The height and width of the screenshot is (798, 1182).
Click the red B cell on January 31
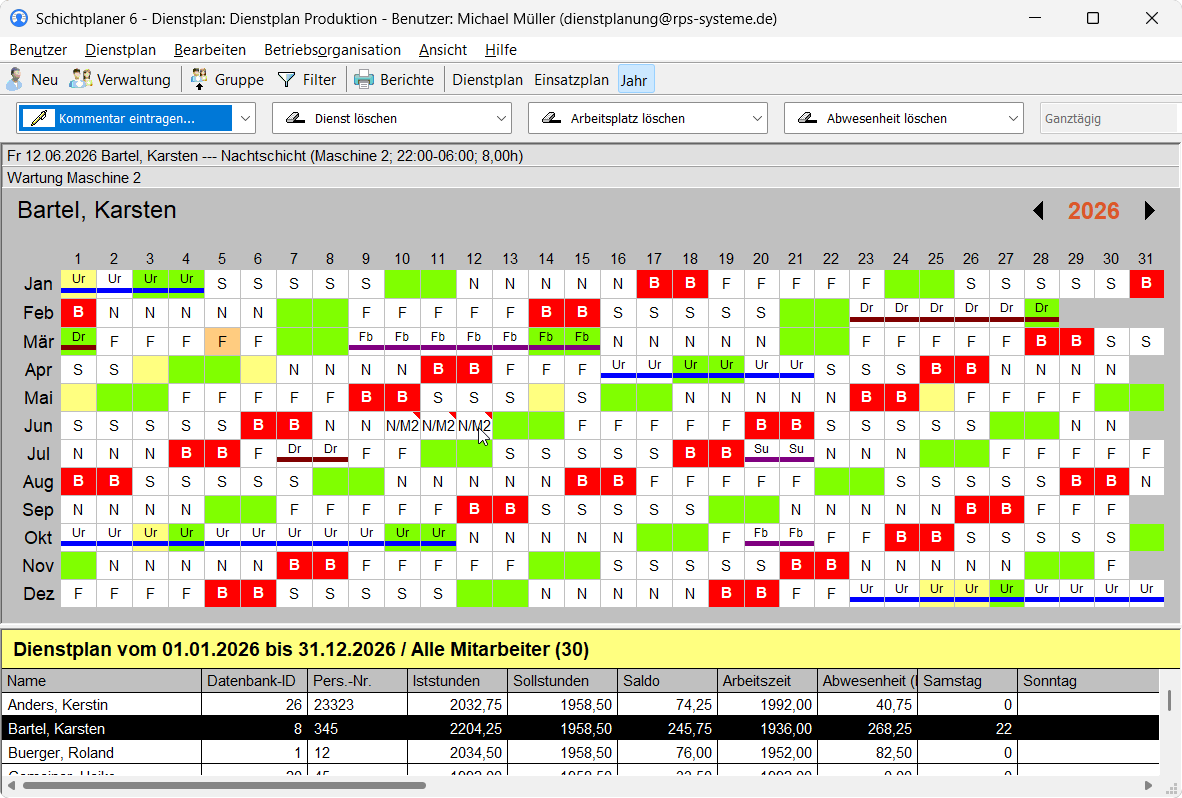1146,284
